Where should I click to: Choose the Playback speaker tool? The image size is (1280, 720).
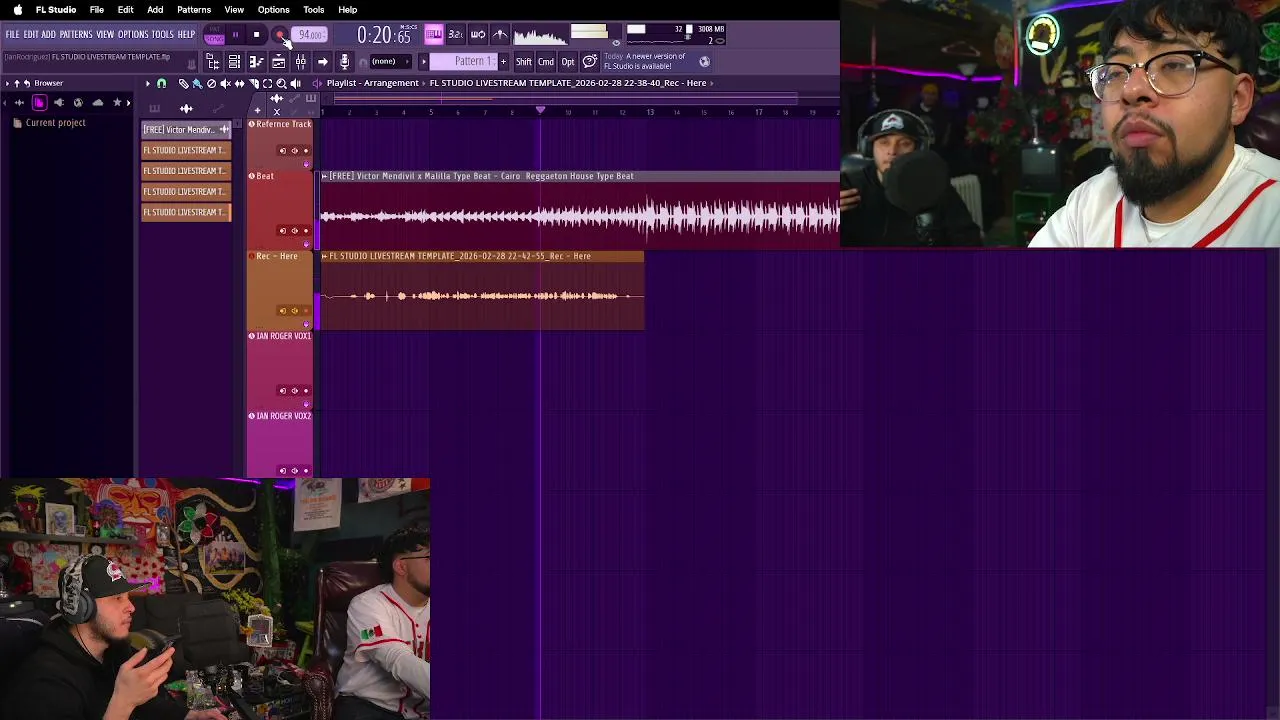point(296,83)
